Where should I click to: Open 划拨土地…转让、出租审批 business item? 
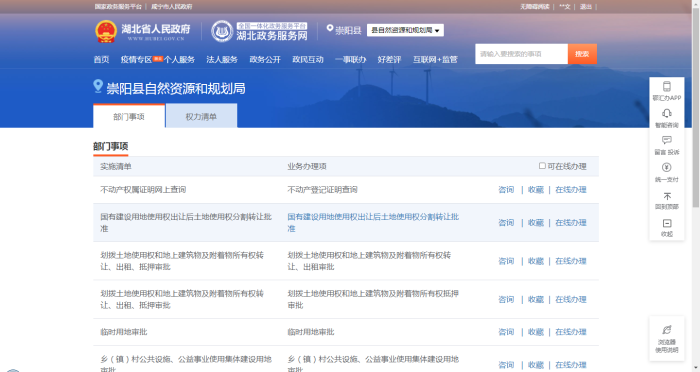coord(369,261)
